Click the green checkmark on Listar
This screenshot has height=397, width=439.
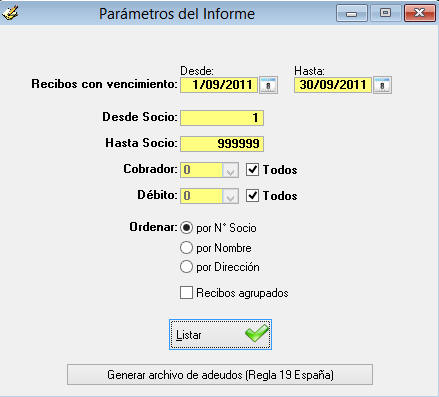[257, 333]
